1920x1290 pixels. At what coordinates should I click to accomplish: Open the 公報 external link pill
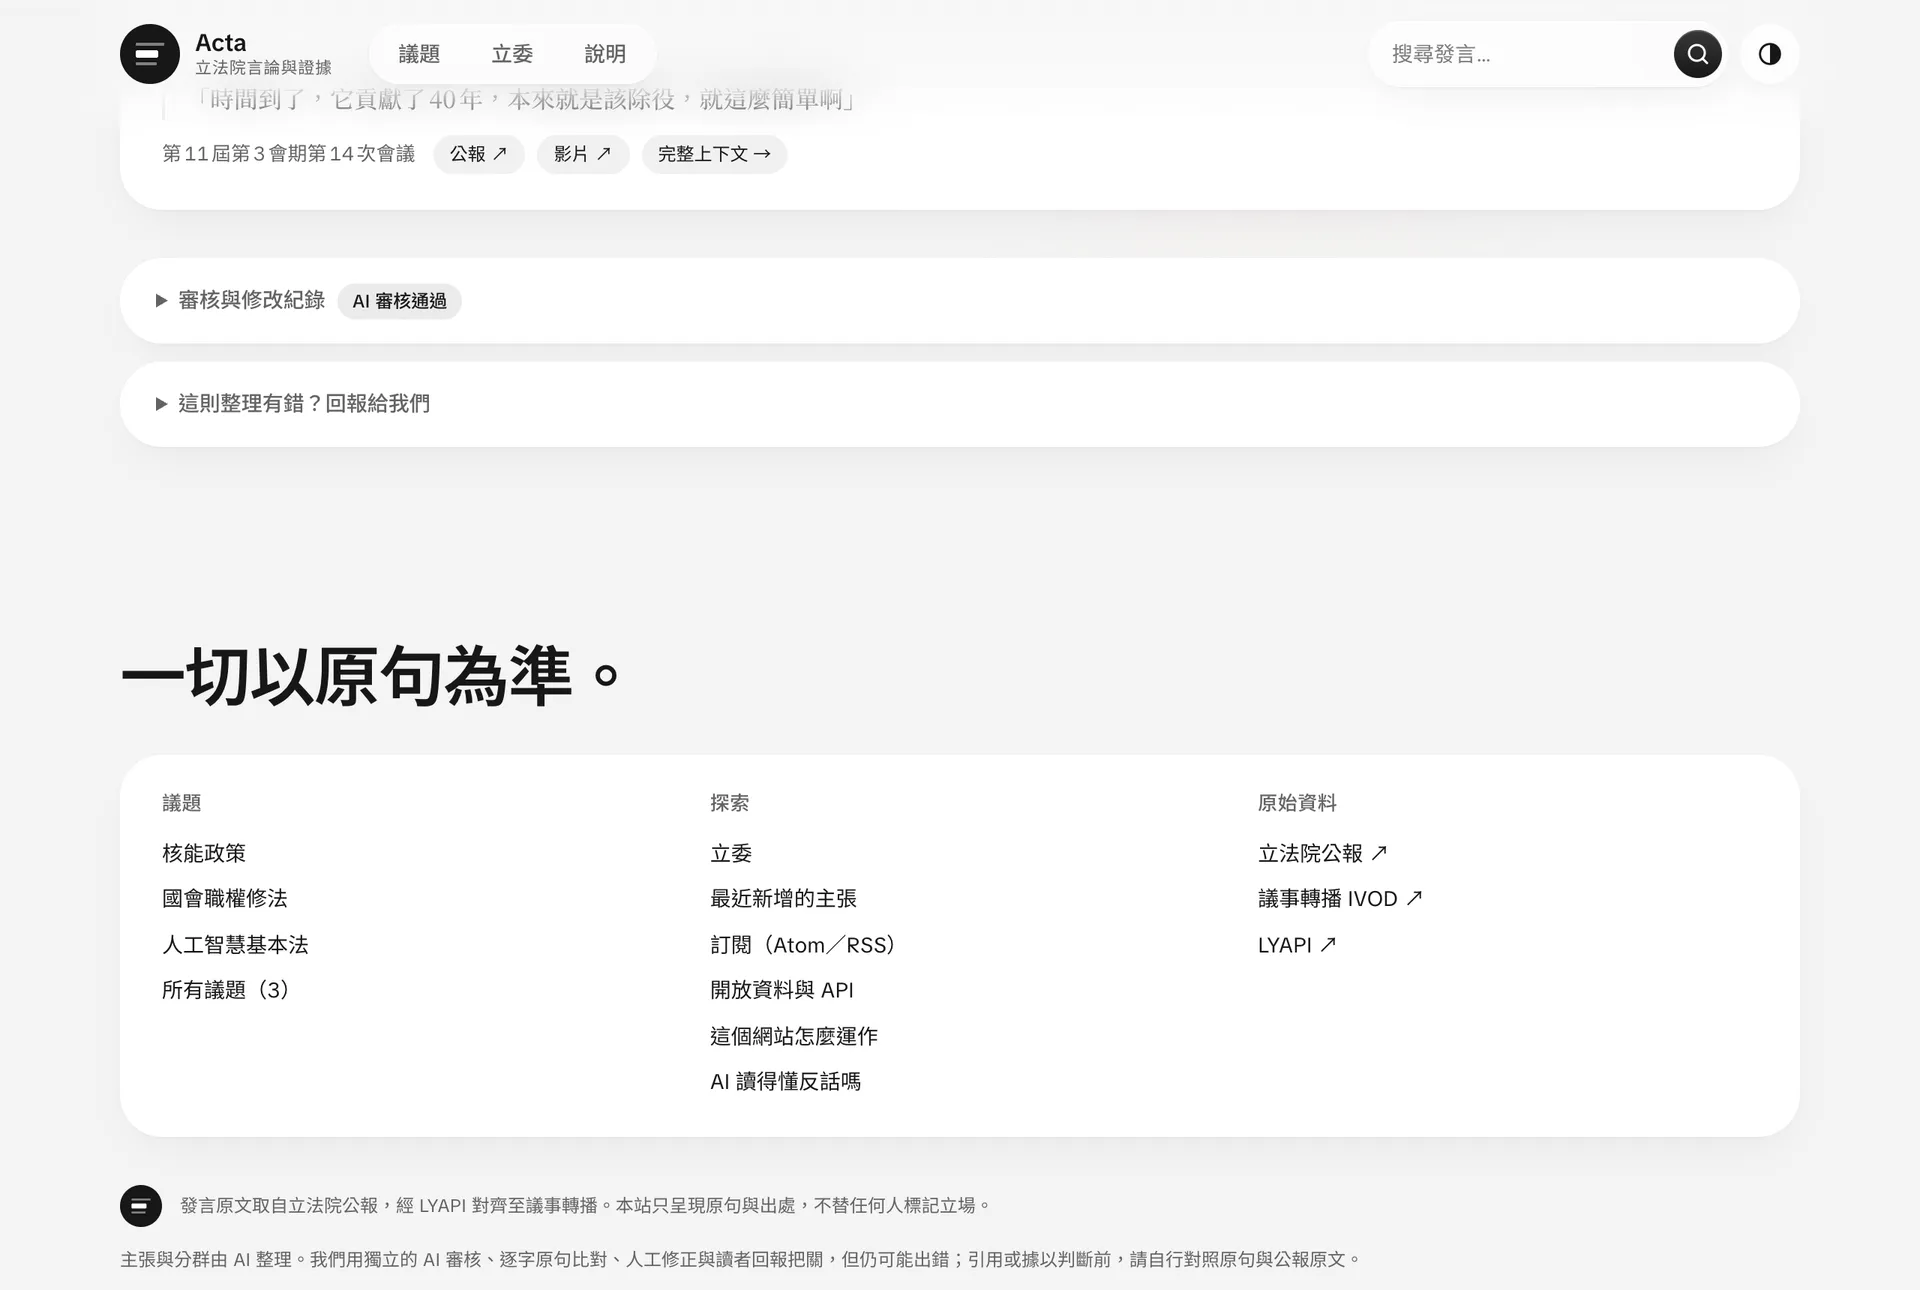point(479,154)
